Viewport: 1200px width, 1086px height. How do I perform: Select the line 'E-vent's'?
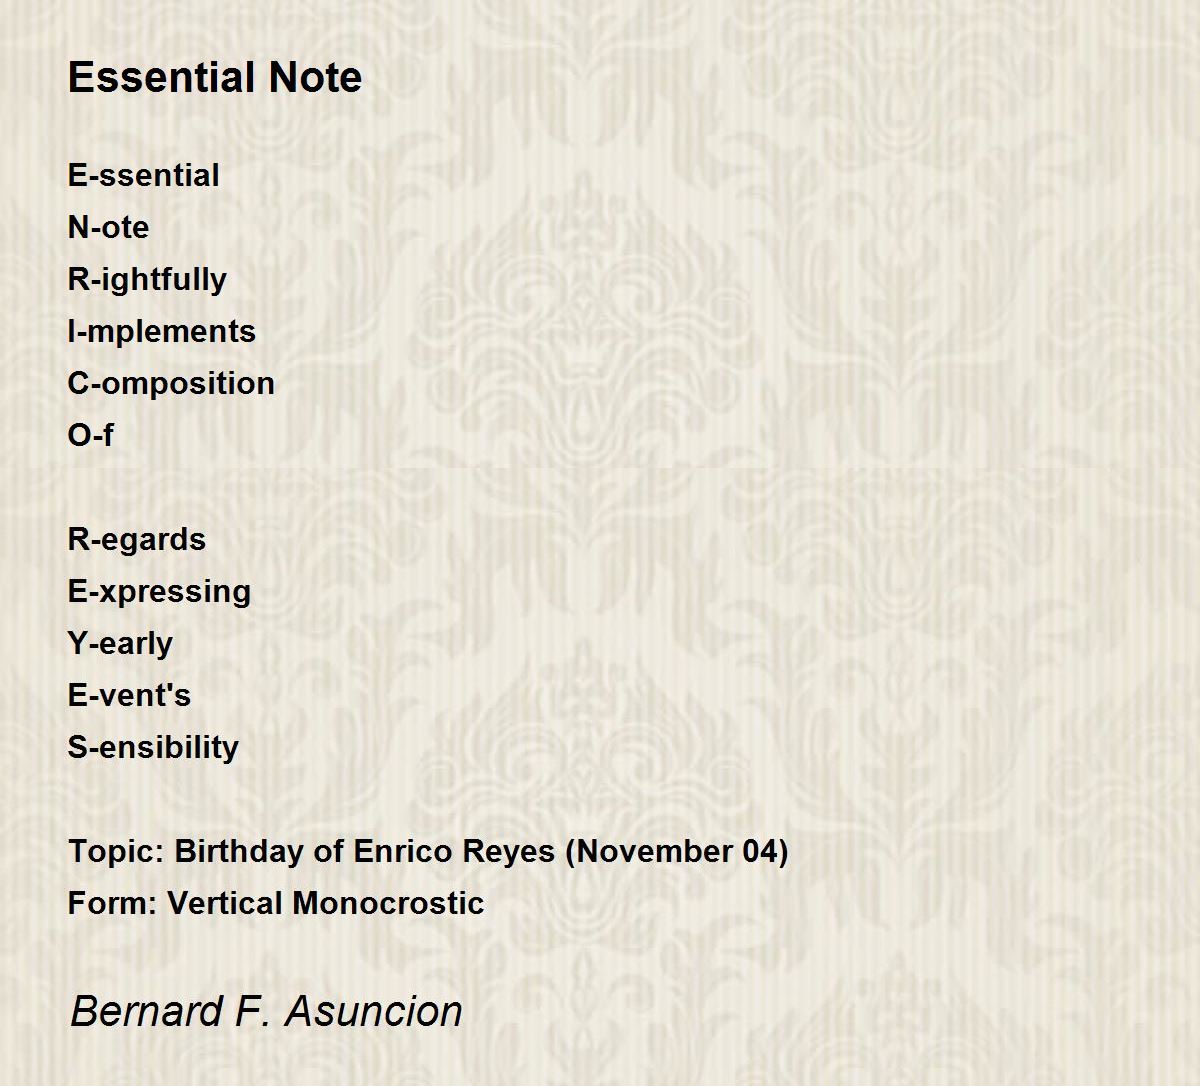tap(129, 695)
